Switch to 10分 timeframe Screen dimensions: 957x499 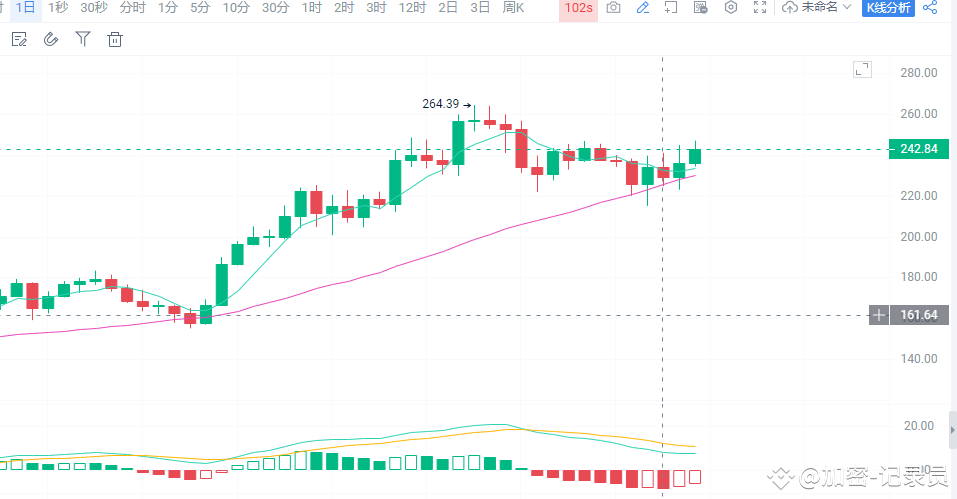[236, 8]
